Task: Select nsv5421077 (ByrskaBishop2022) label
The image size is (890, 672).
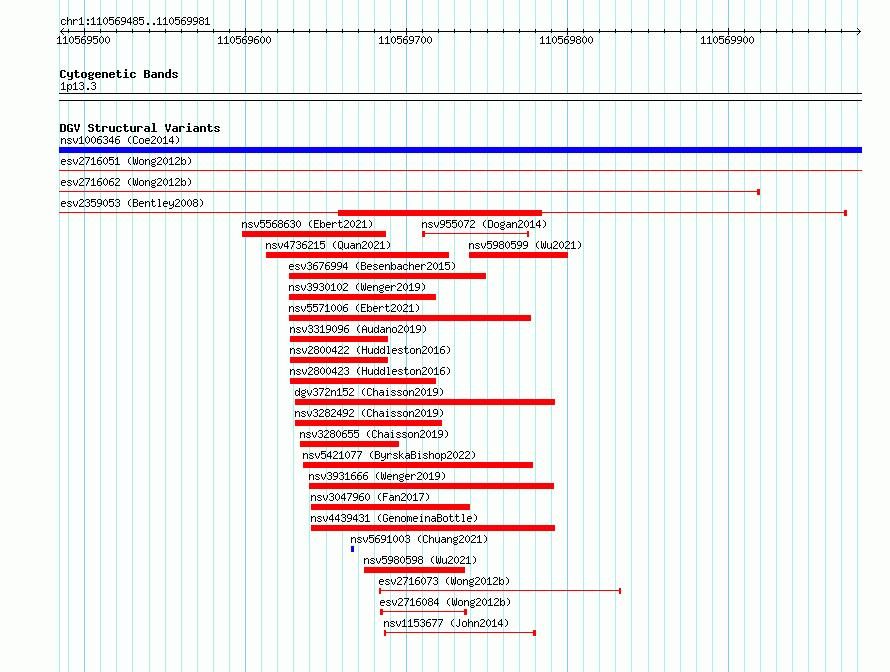Action: click(389, 455)
